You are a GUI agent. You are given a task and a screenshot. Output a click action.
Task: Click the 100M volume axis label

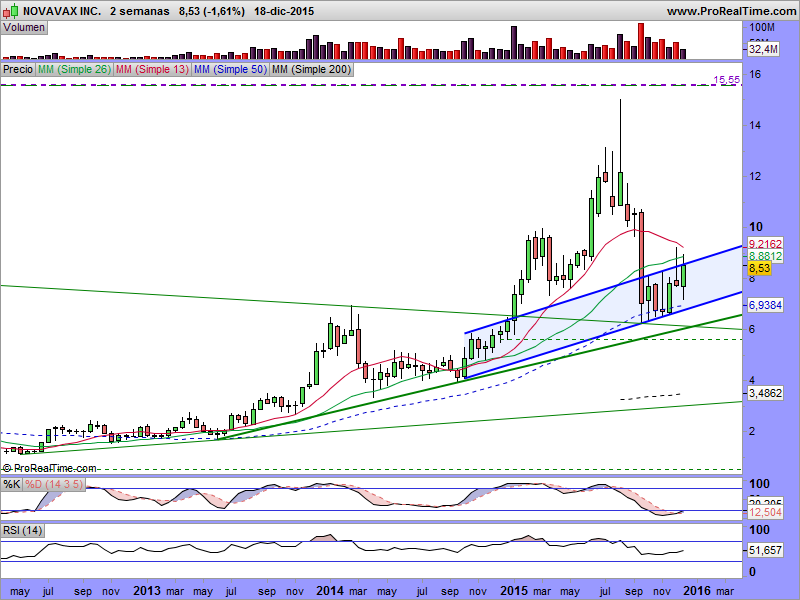point(762,28)
